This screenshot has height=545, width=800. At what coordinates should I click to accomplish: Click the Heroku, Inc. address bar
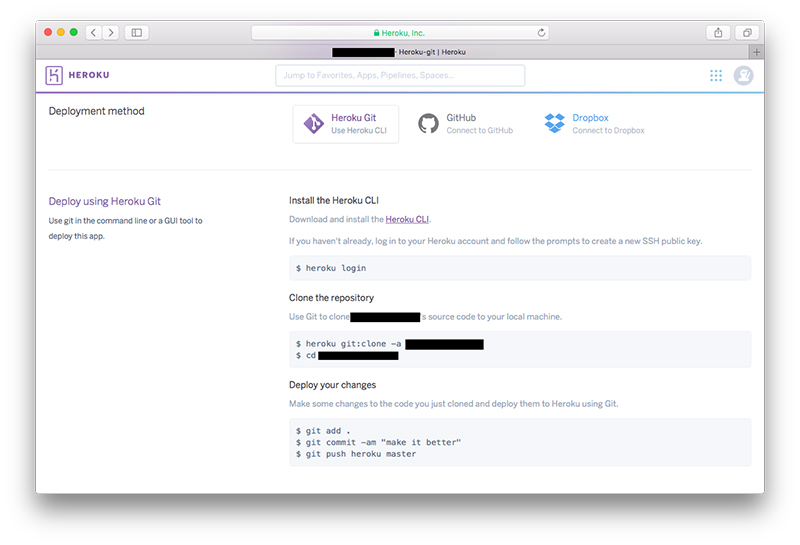click(x=400, y=33)
